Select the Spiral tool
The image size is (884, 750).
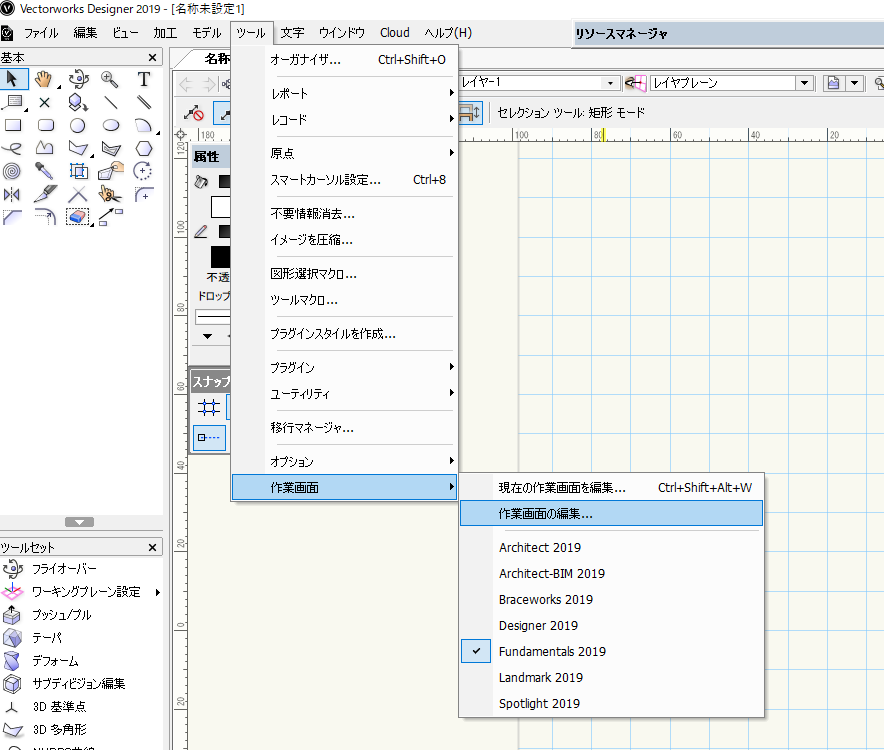(12, 171)
